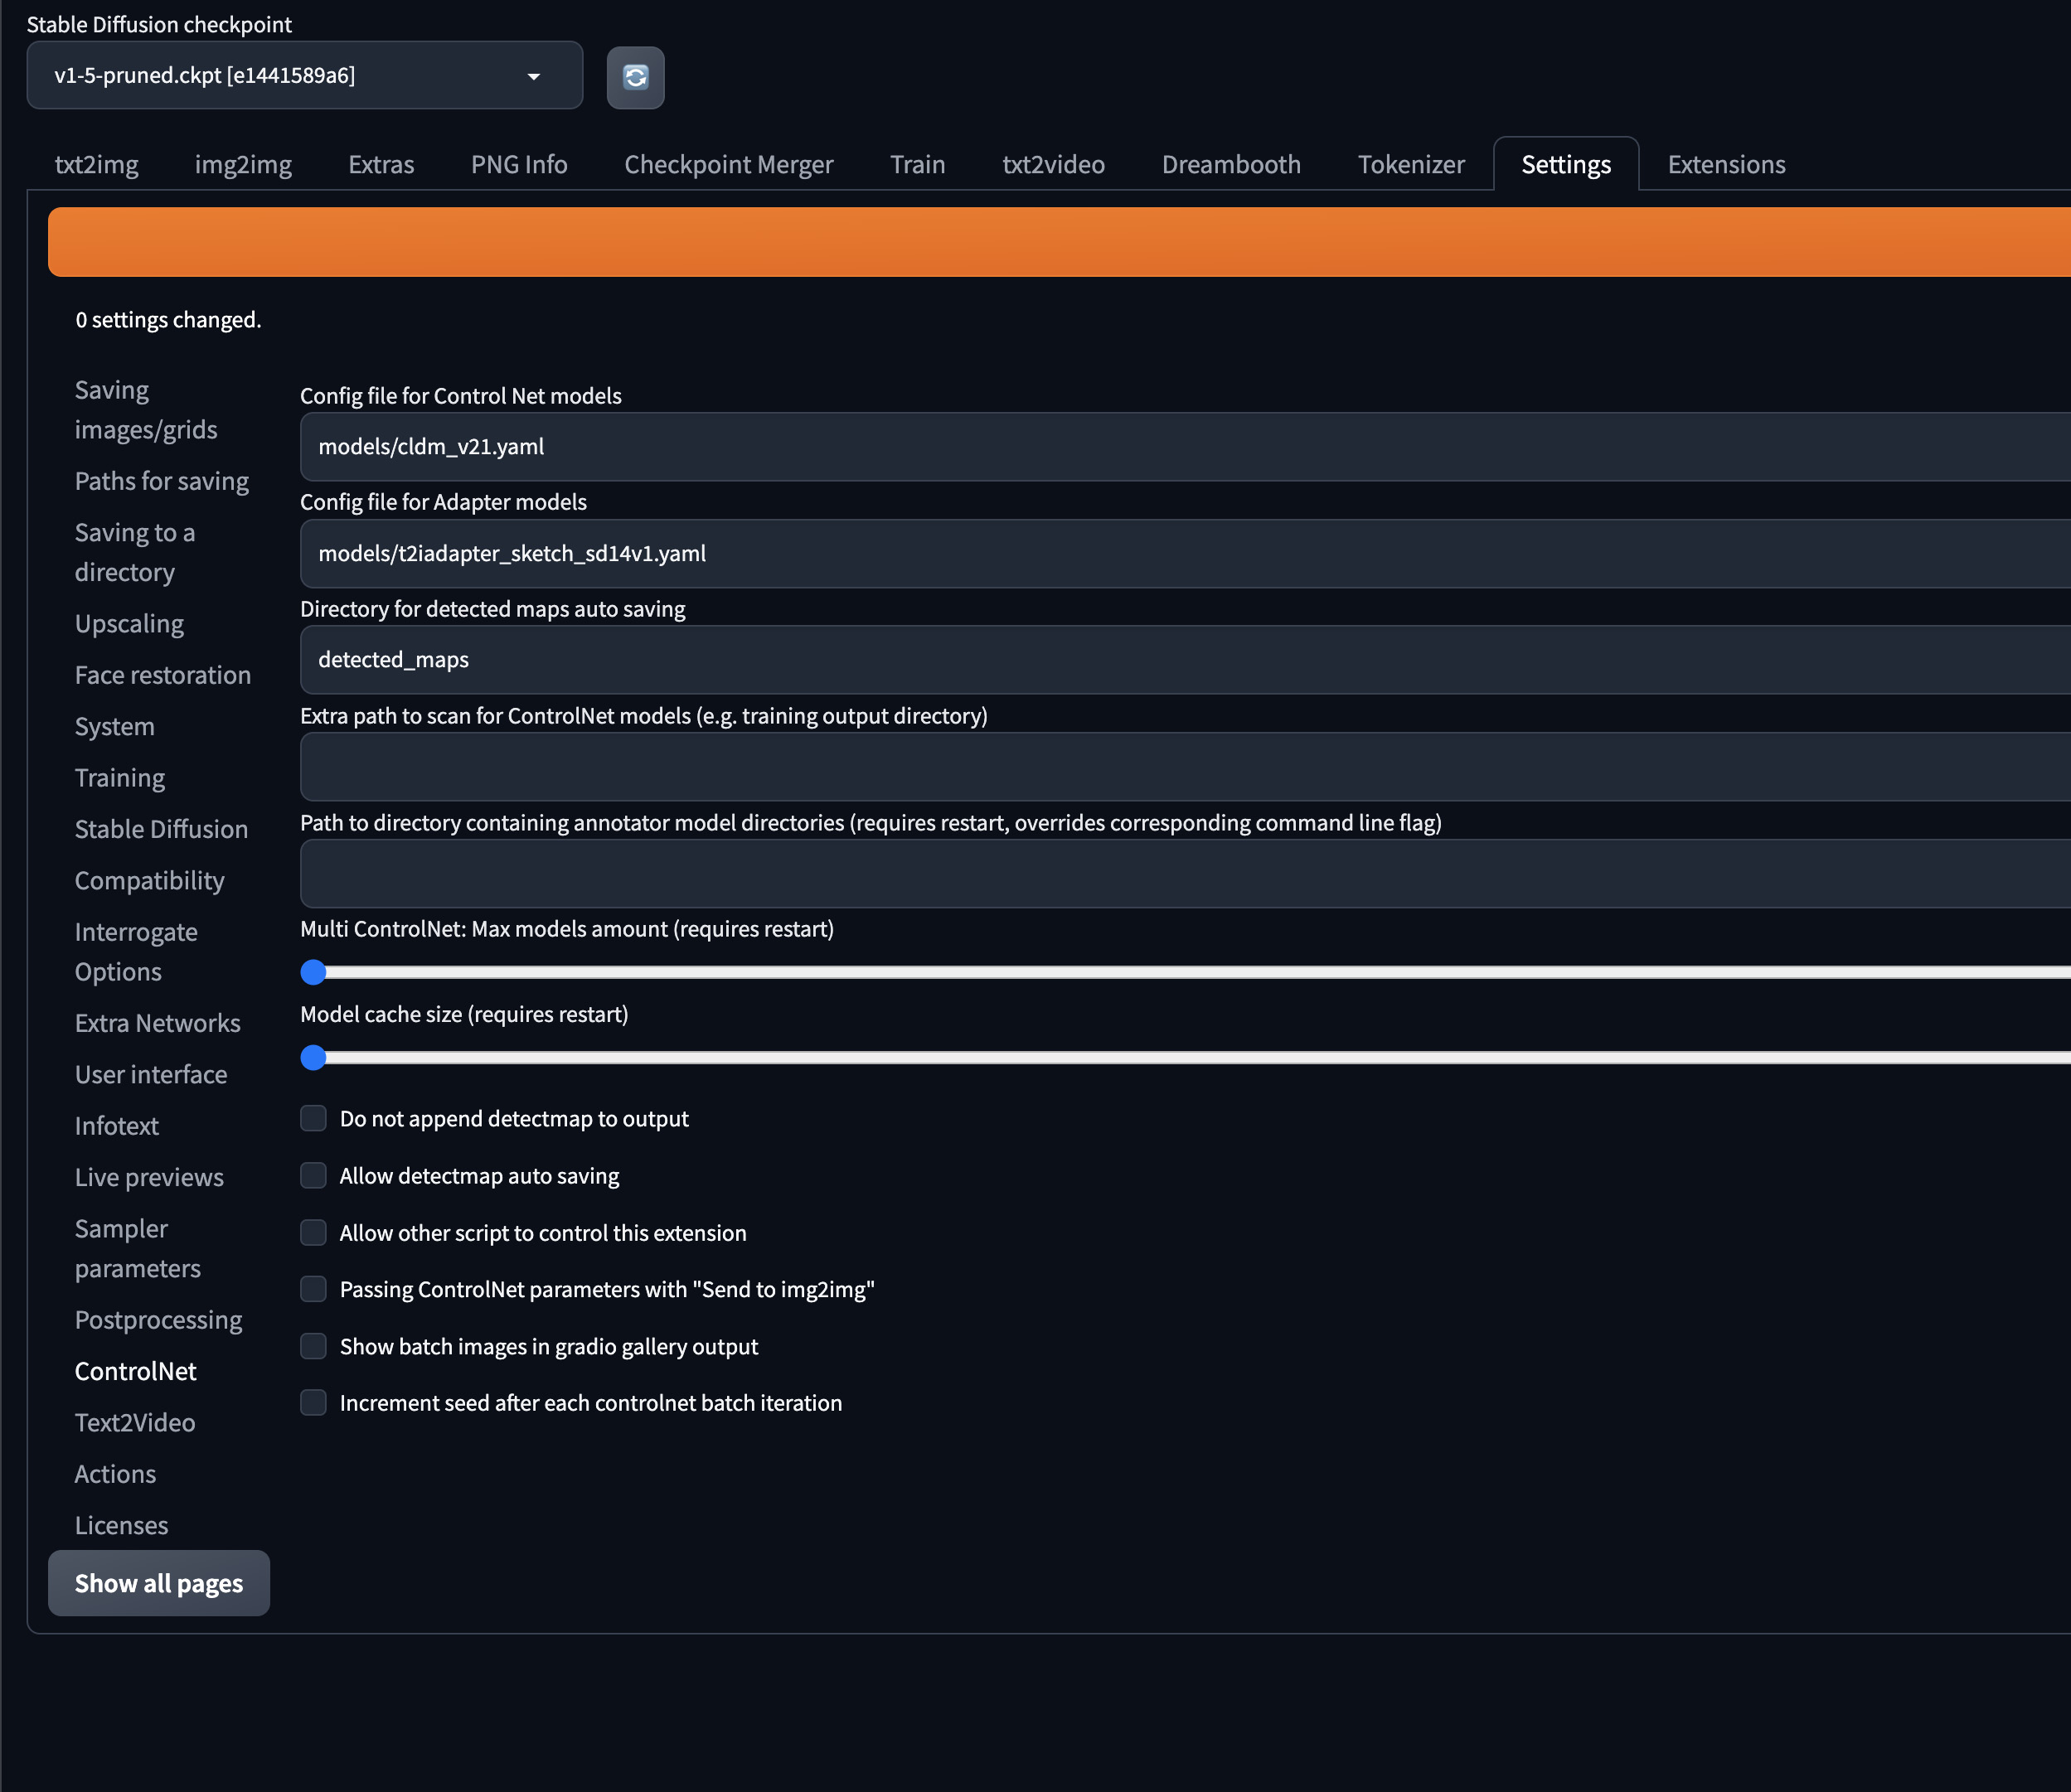Toggle 'Show batch images in gradio gallery output'
Screen dimensions: 2071x1792
tap(313, 1346)
